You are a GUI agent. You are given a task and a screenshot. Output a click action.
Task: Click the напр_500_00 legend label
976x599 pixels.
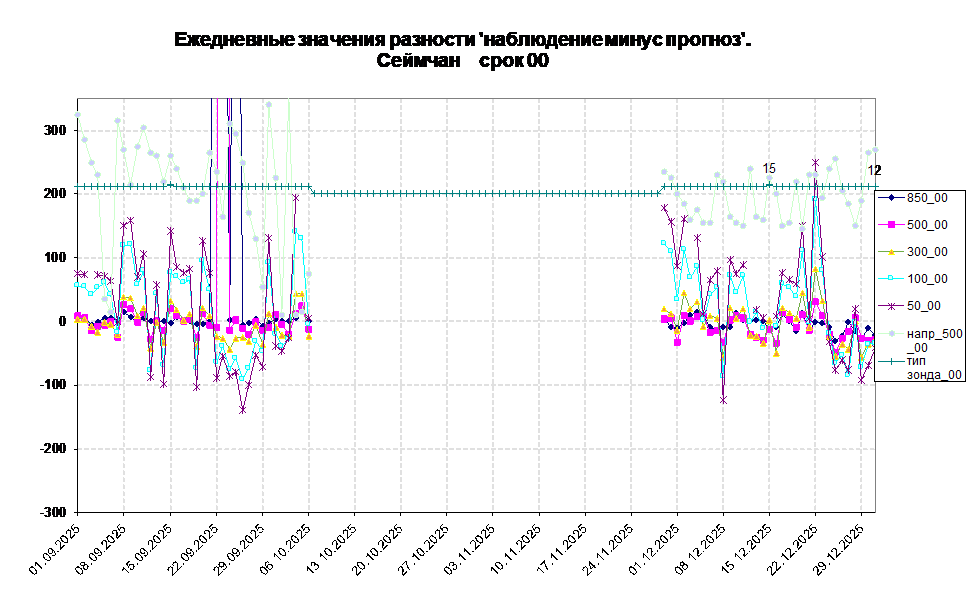pos(934,340)
